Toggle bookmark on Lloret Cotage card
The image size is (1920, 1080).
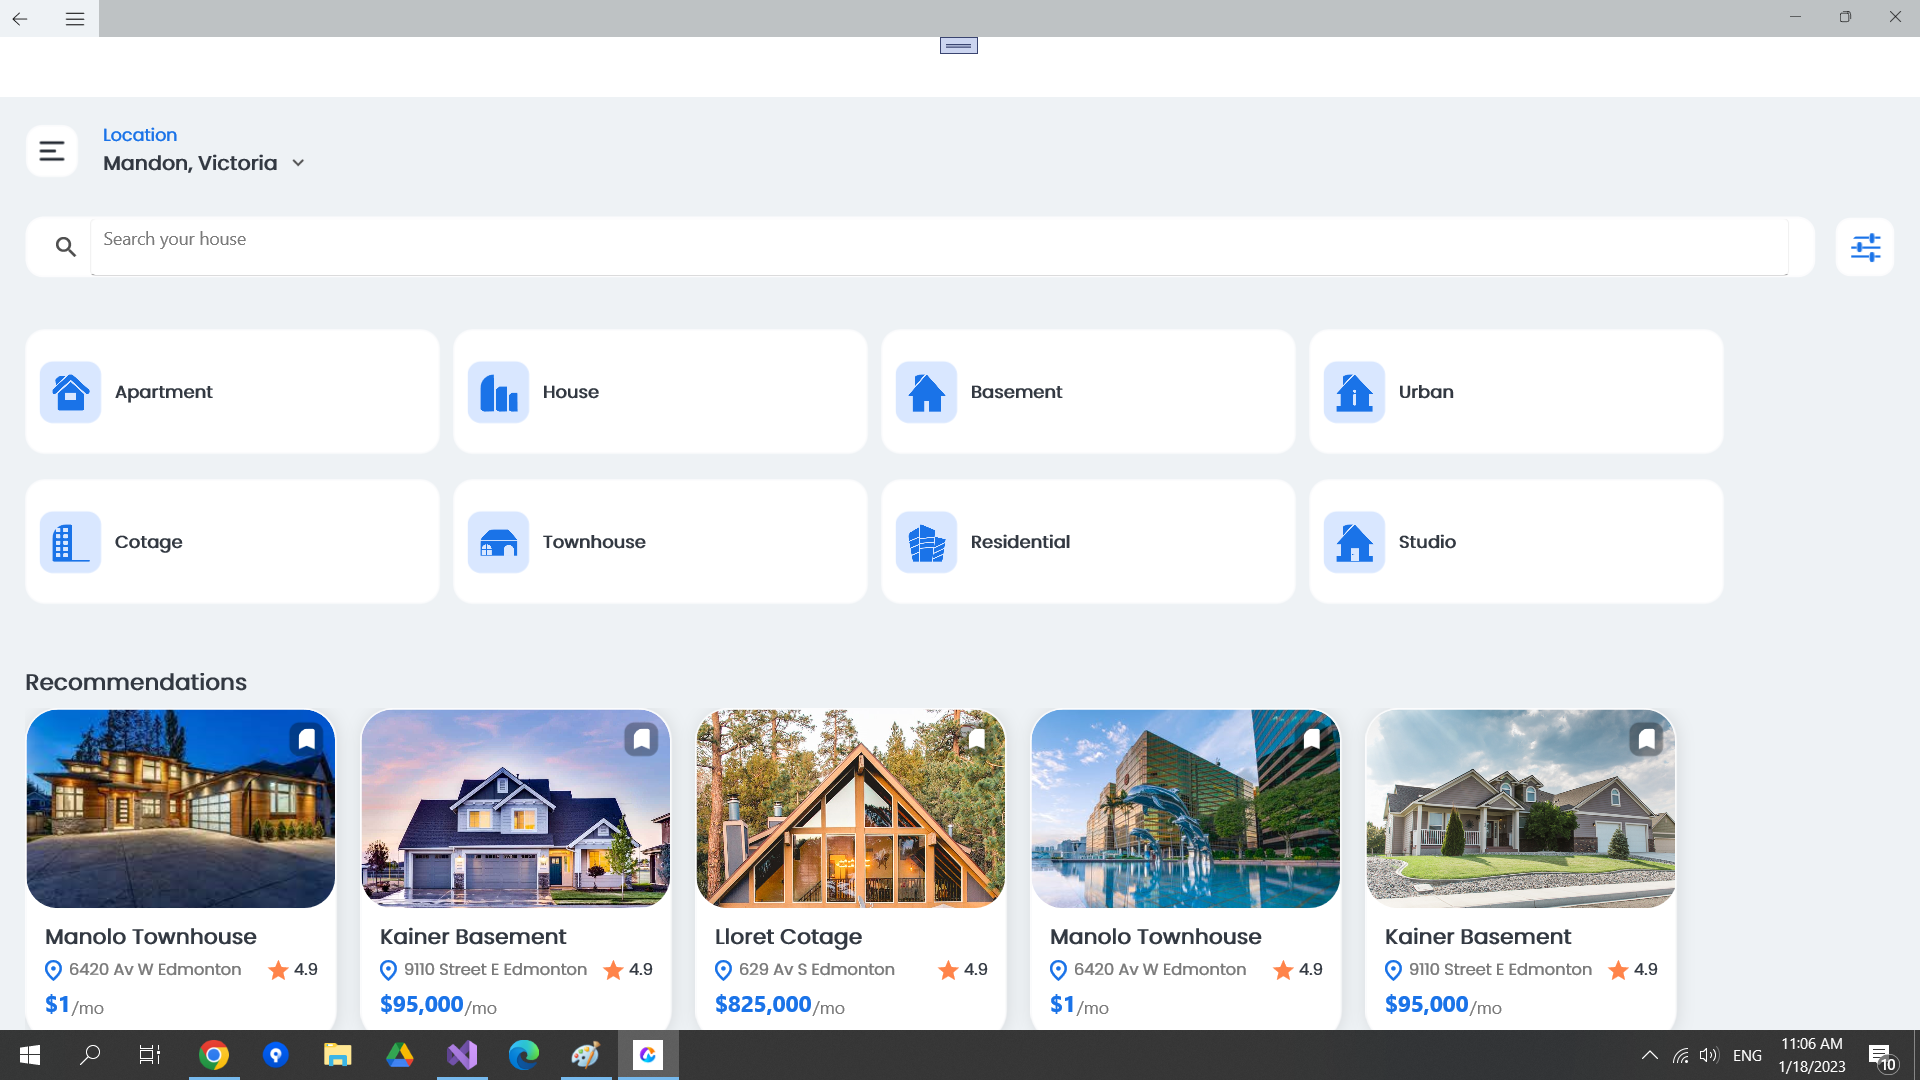point(977,739)
